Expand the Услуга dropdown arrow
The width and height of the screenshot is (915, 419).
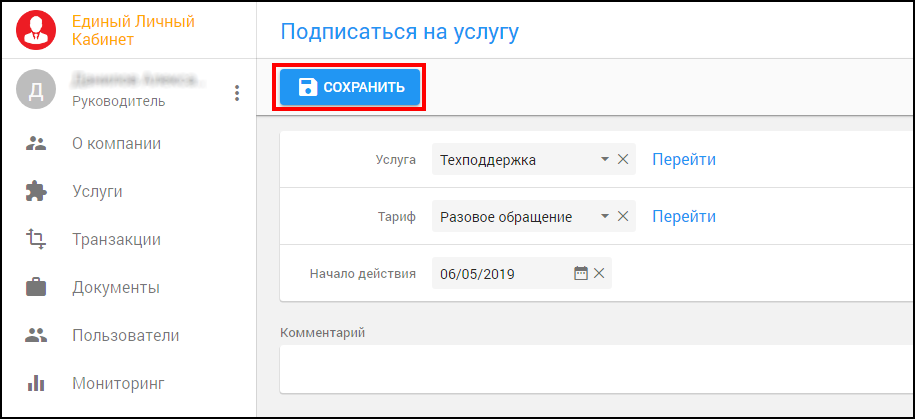[604, 159]
